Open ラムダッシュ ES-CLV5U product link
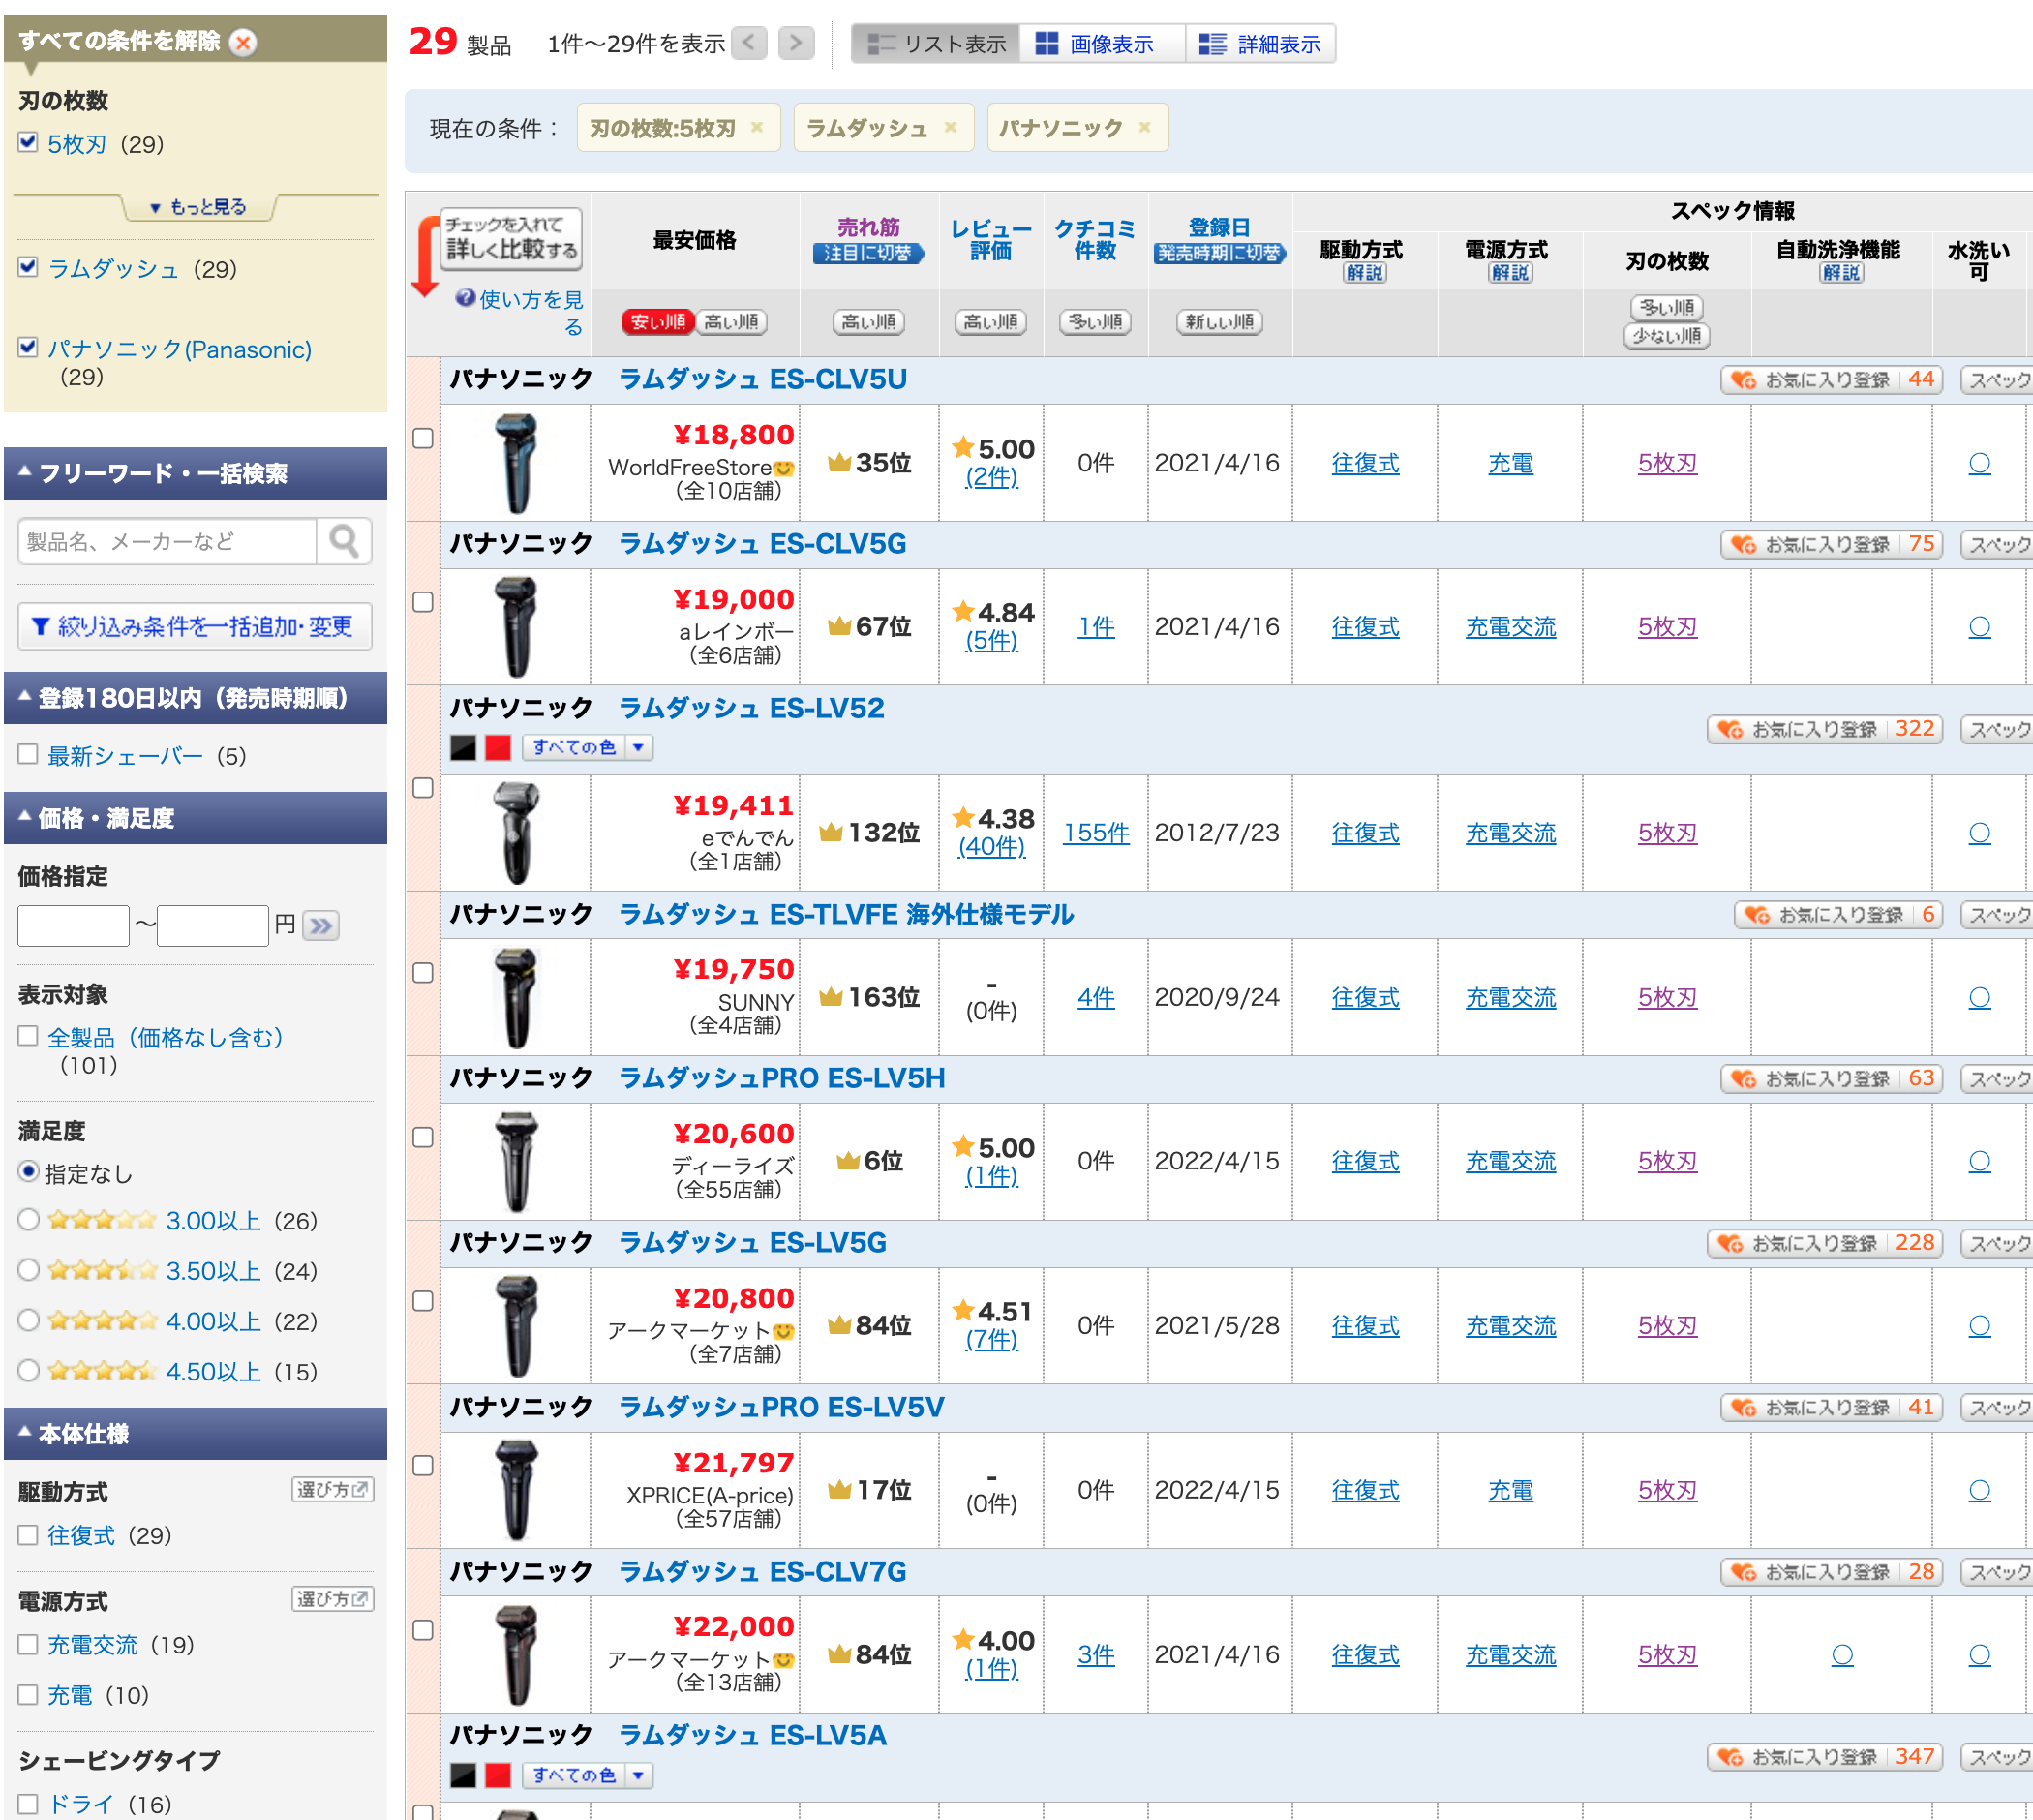The image size is (2033, 1820). [x=763, y=380]
